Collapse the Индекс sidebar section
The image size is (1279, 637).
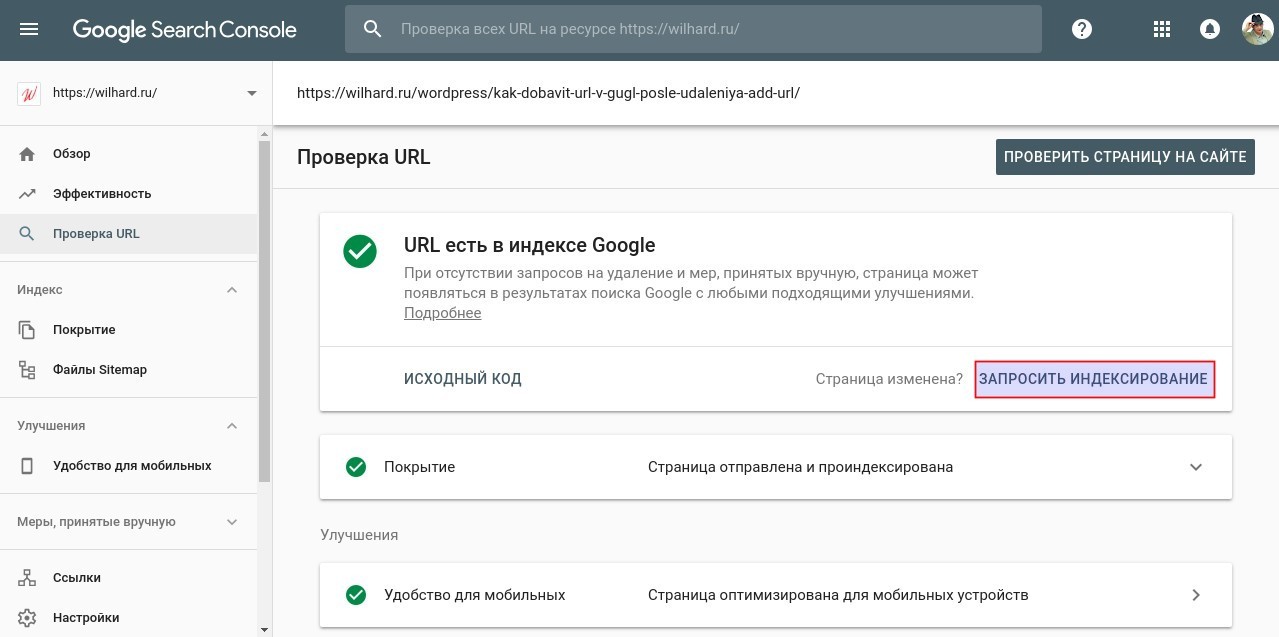point(232,290)
